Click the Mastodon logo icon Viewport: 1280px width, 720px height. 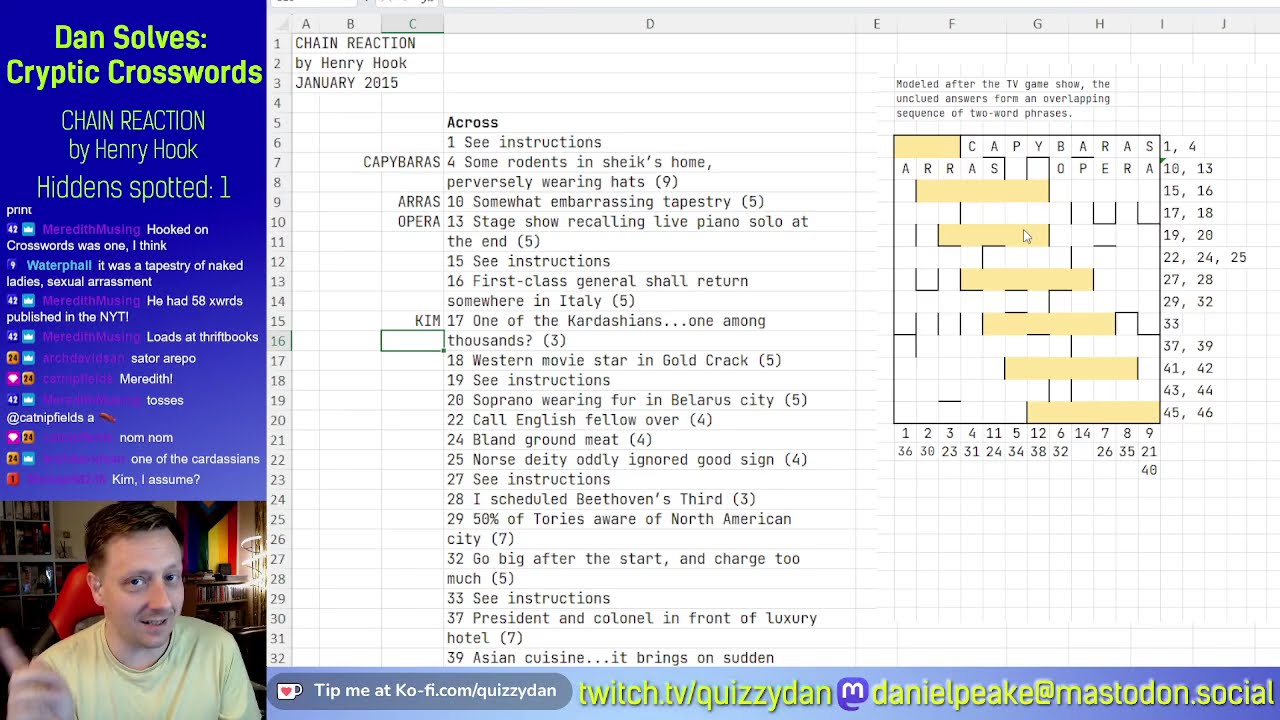852,692
